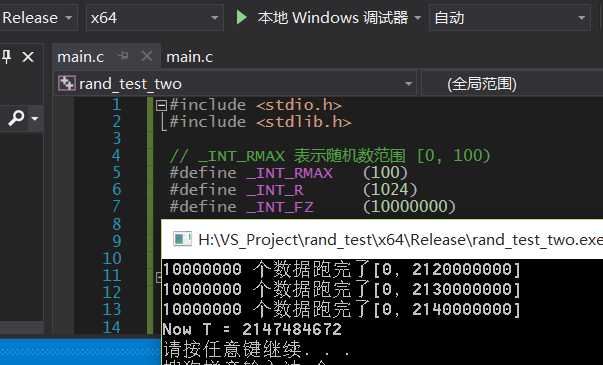The image size is (603, 365).
Task: Click the _INT_R macro name
Action: coord(275,190)
